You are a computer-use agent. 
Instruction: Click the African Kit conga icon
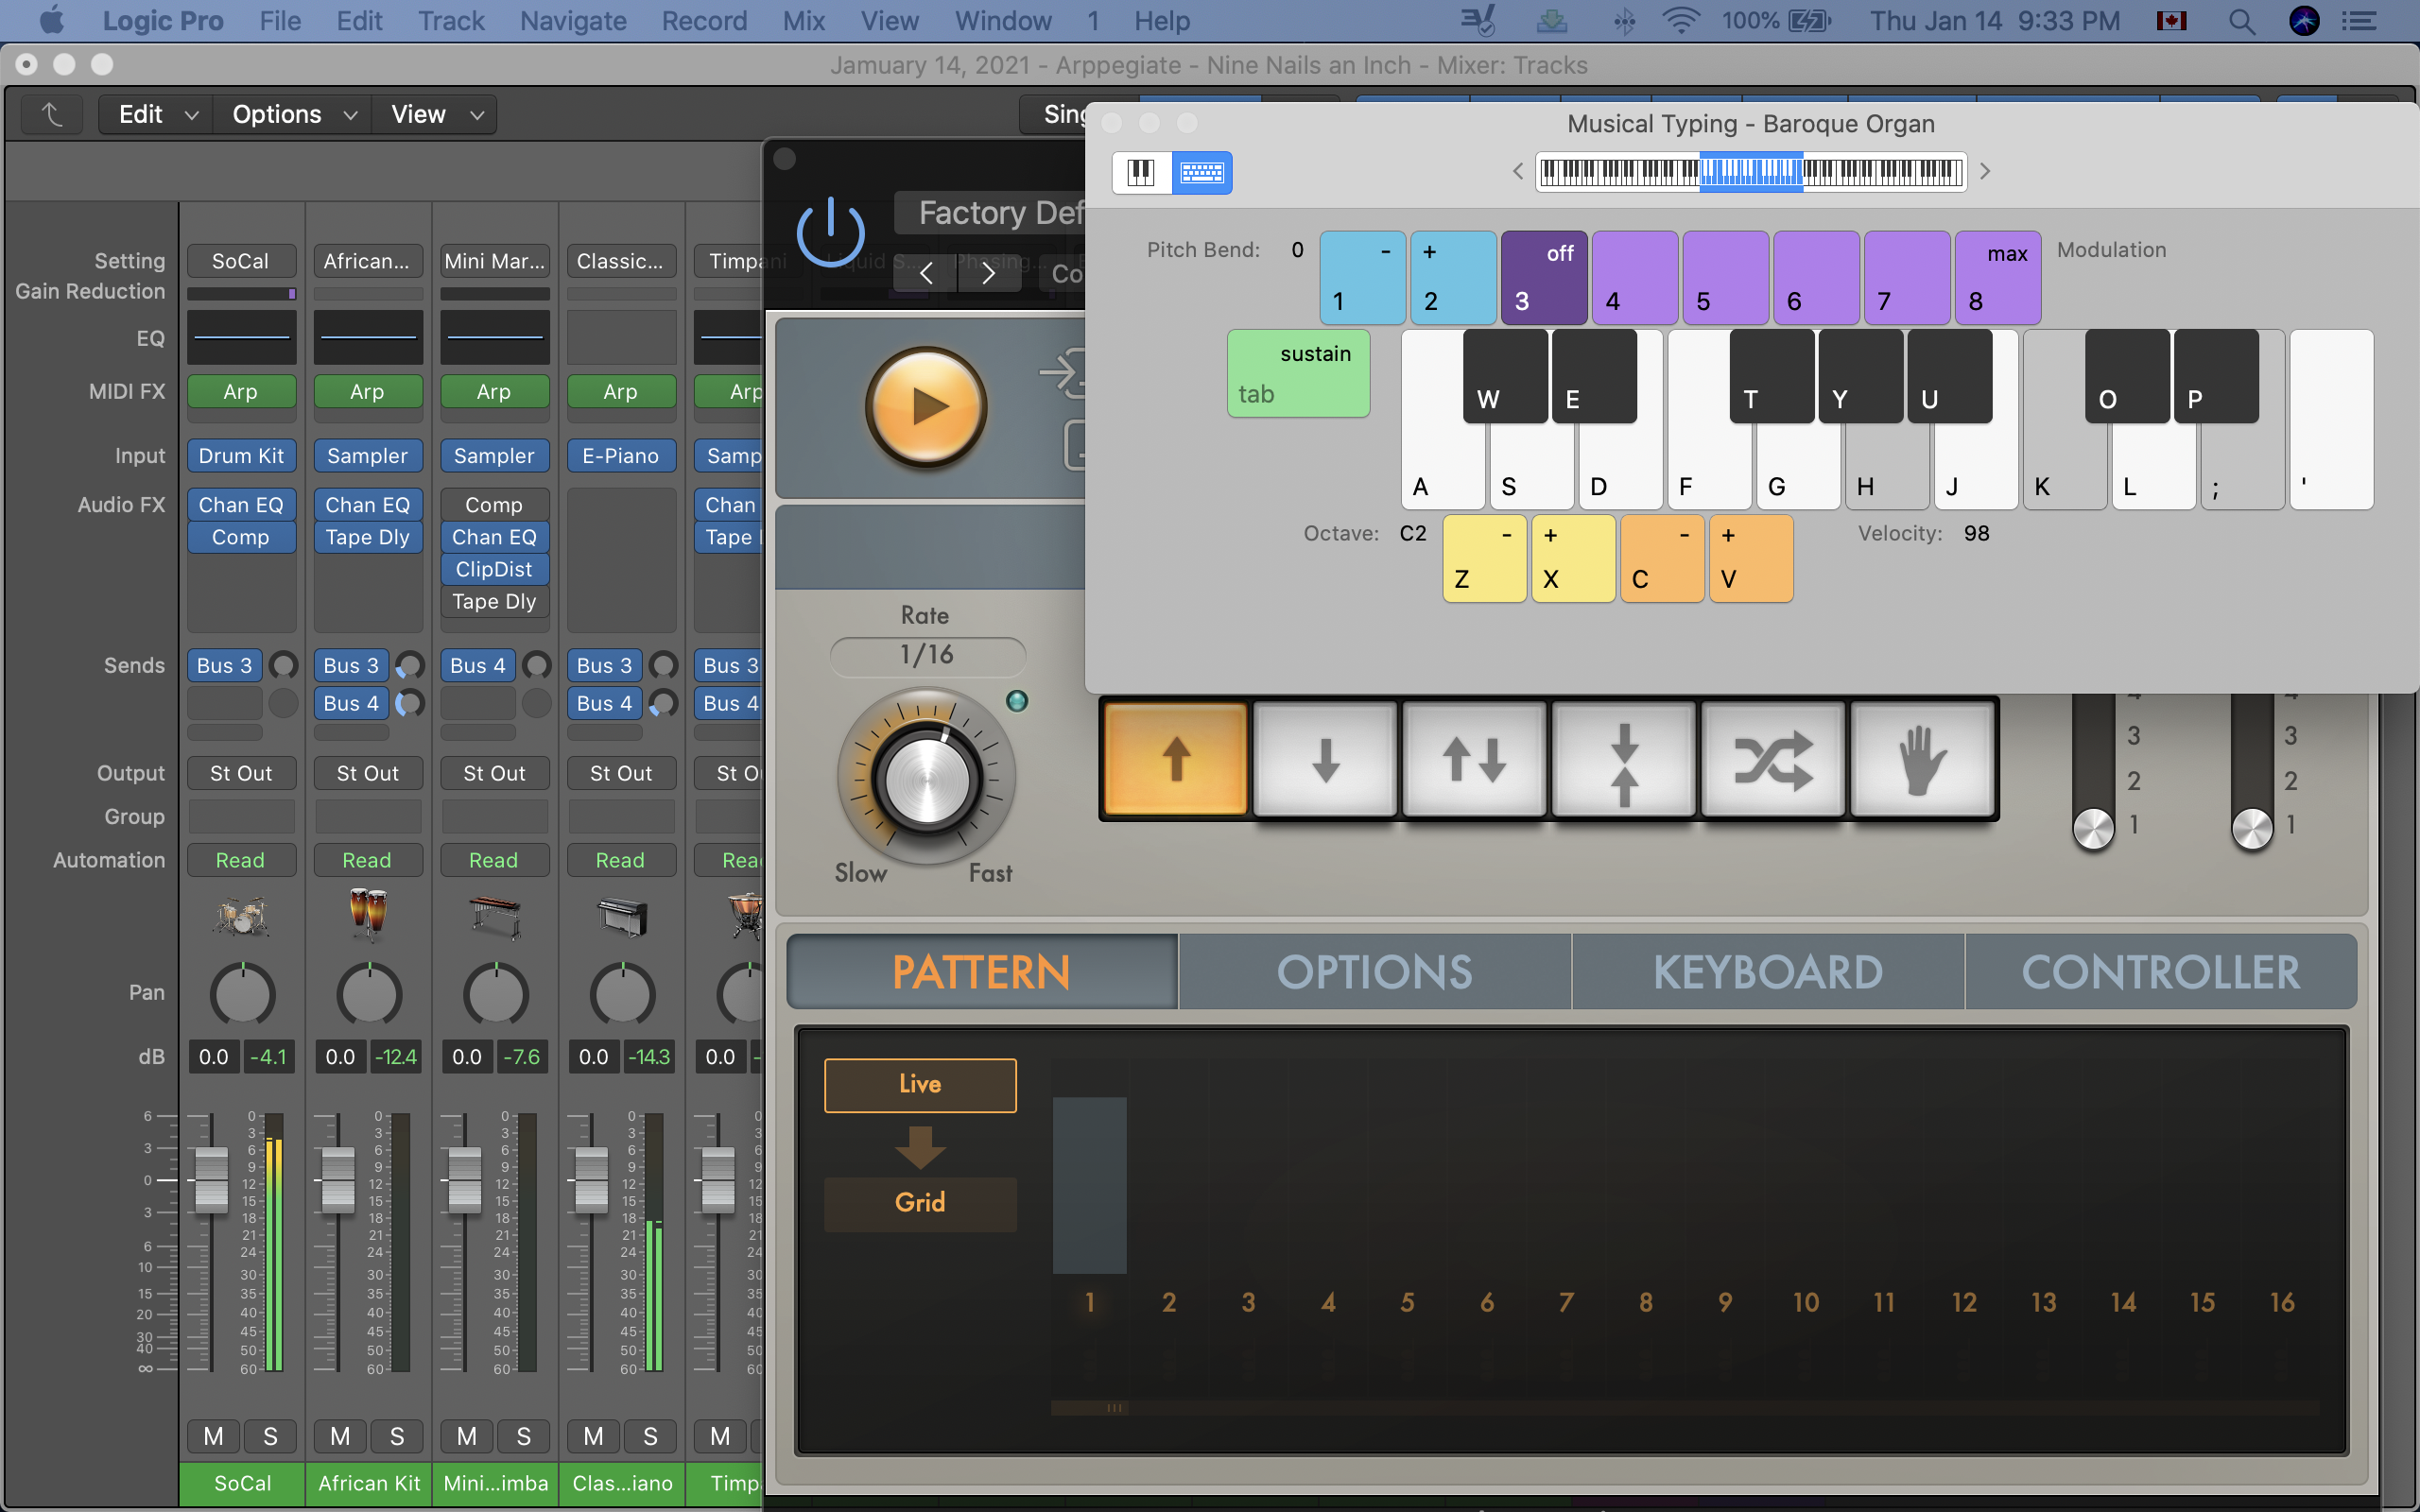pyautogui.click(x=368, y=915)
